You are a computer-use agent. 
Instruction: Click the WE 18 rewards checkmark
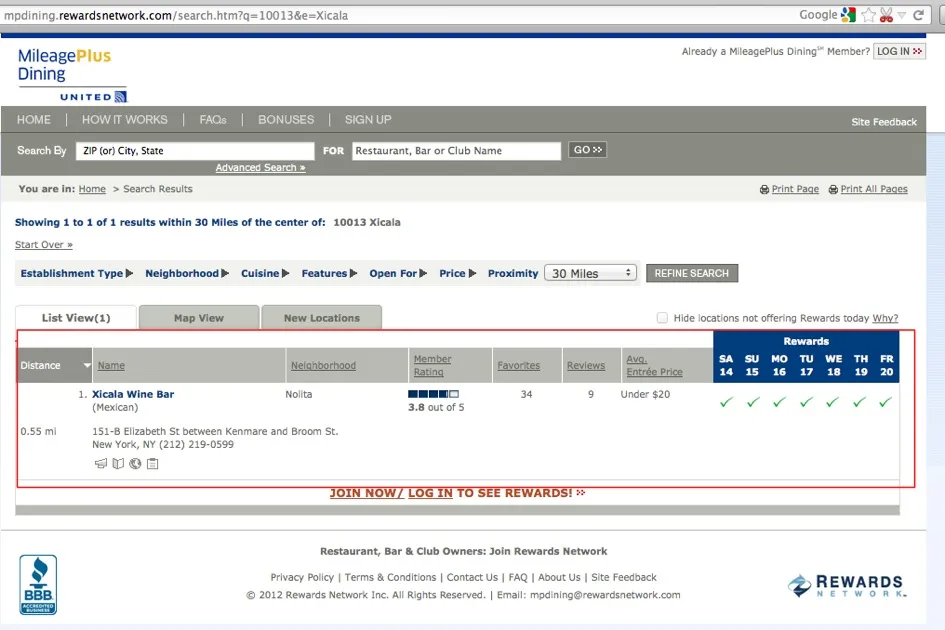click(x=832, y=402)
